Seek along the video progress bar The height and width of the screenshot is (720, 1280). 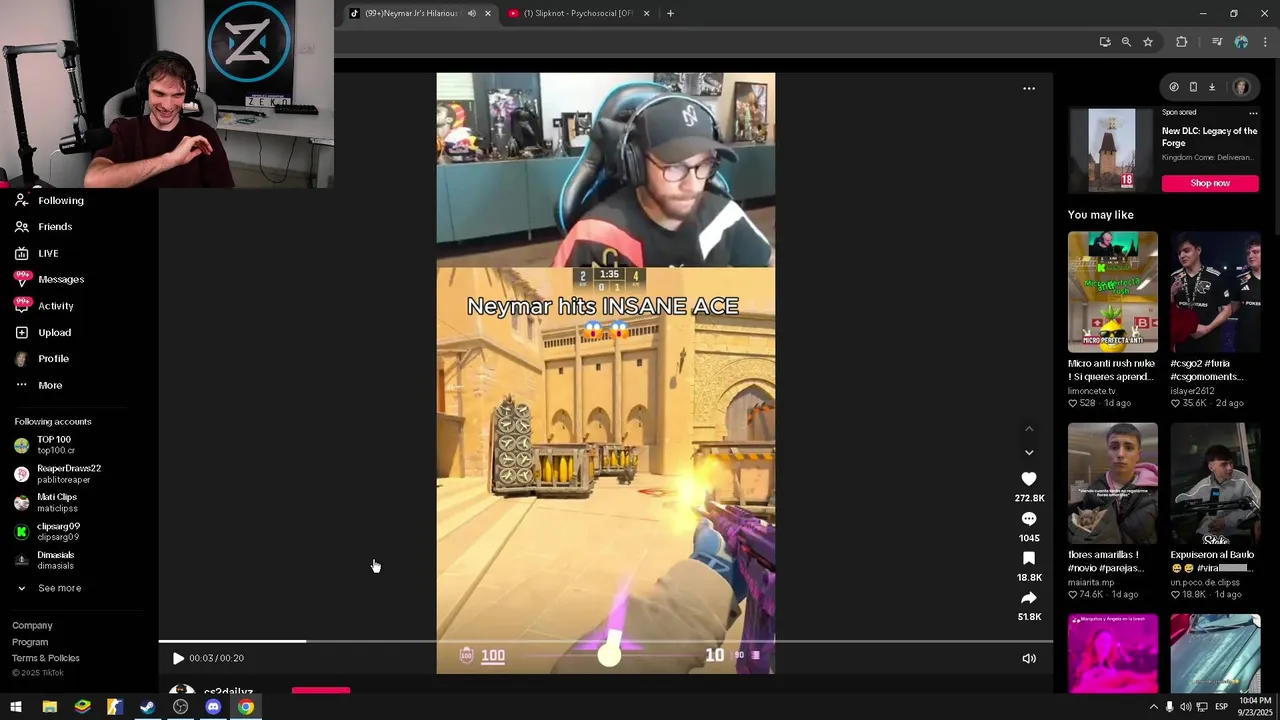(605, 641)
